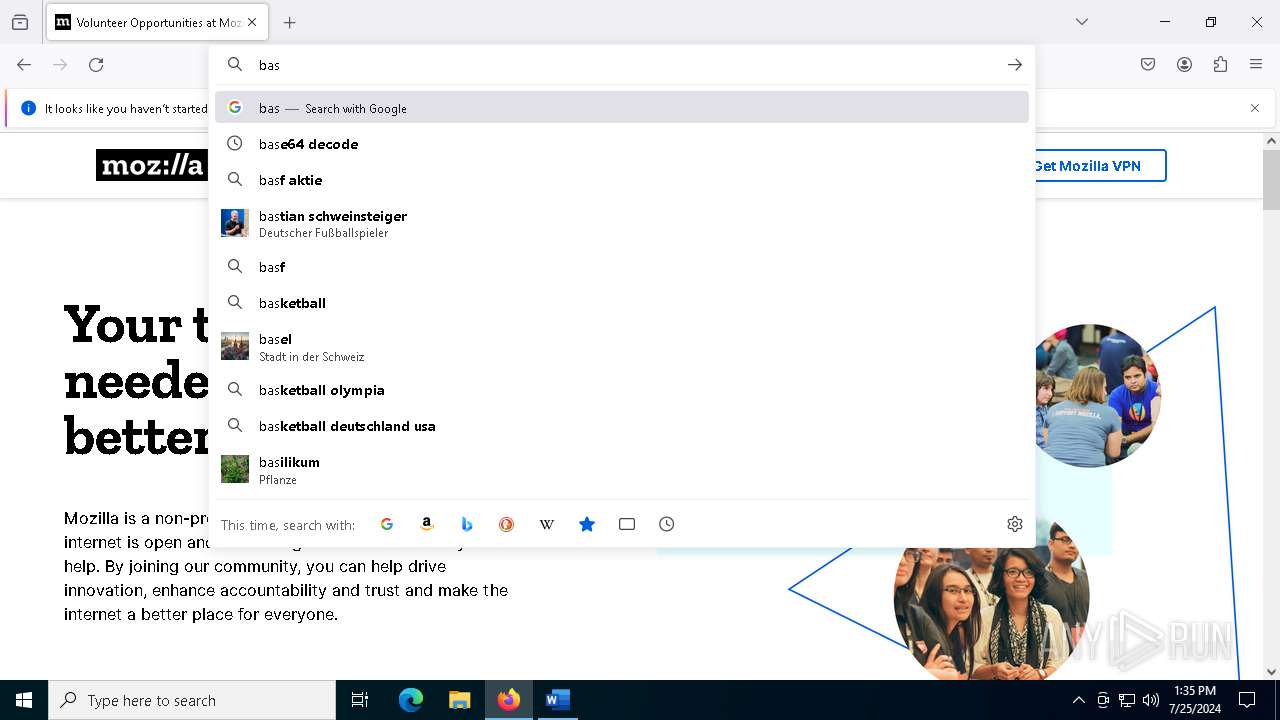Reload the current page
The image size is (1280, 720).
coord(96,65)
